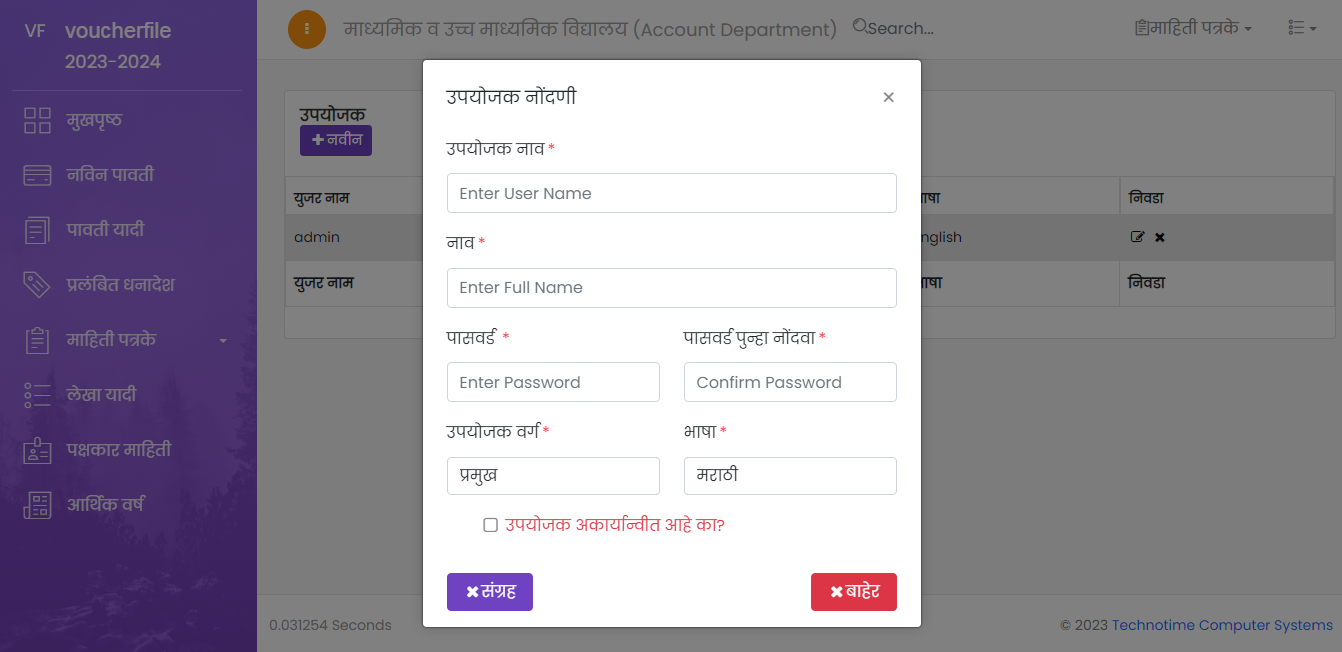Click the प्रलंबित धनादेश tag icon
This screenshot has width=1342, height=652.
37,285
